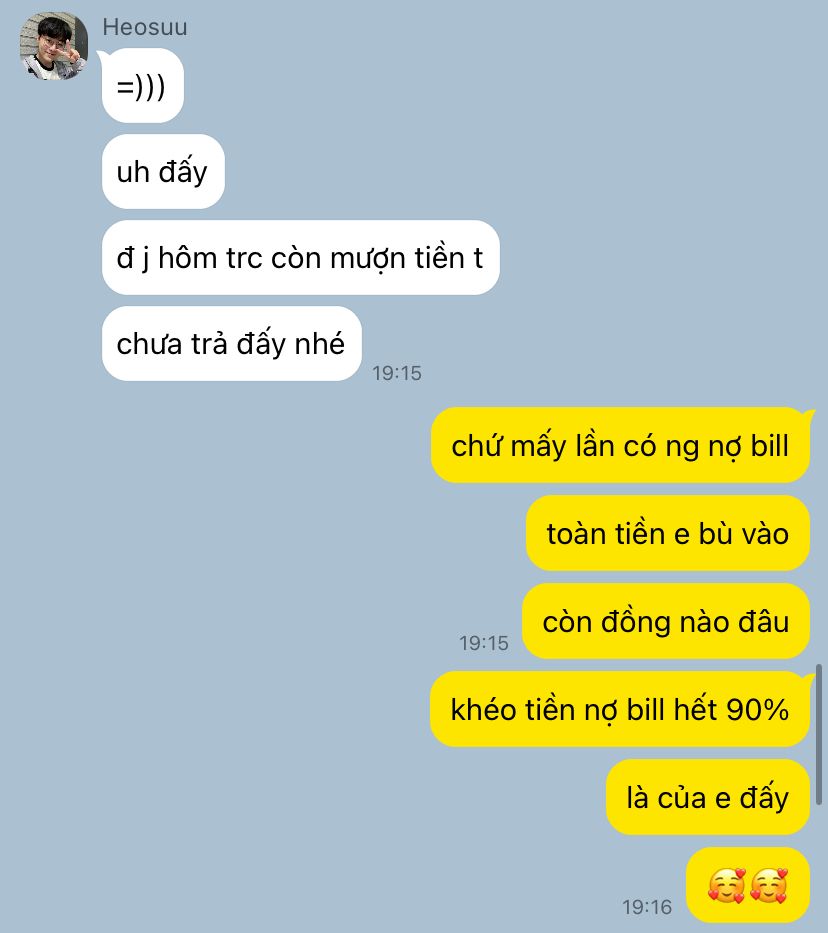Select "khéo tiền nợ bill hết 90%" bubble

tap(620, 709)
